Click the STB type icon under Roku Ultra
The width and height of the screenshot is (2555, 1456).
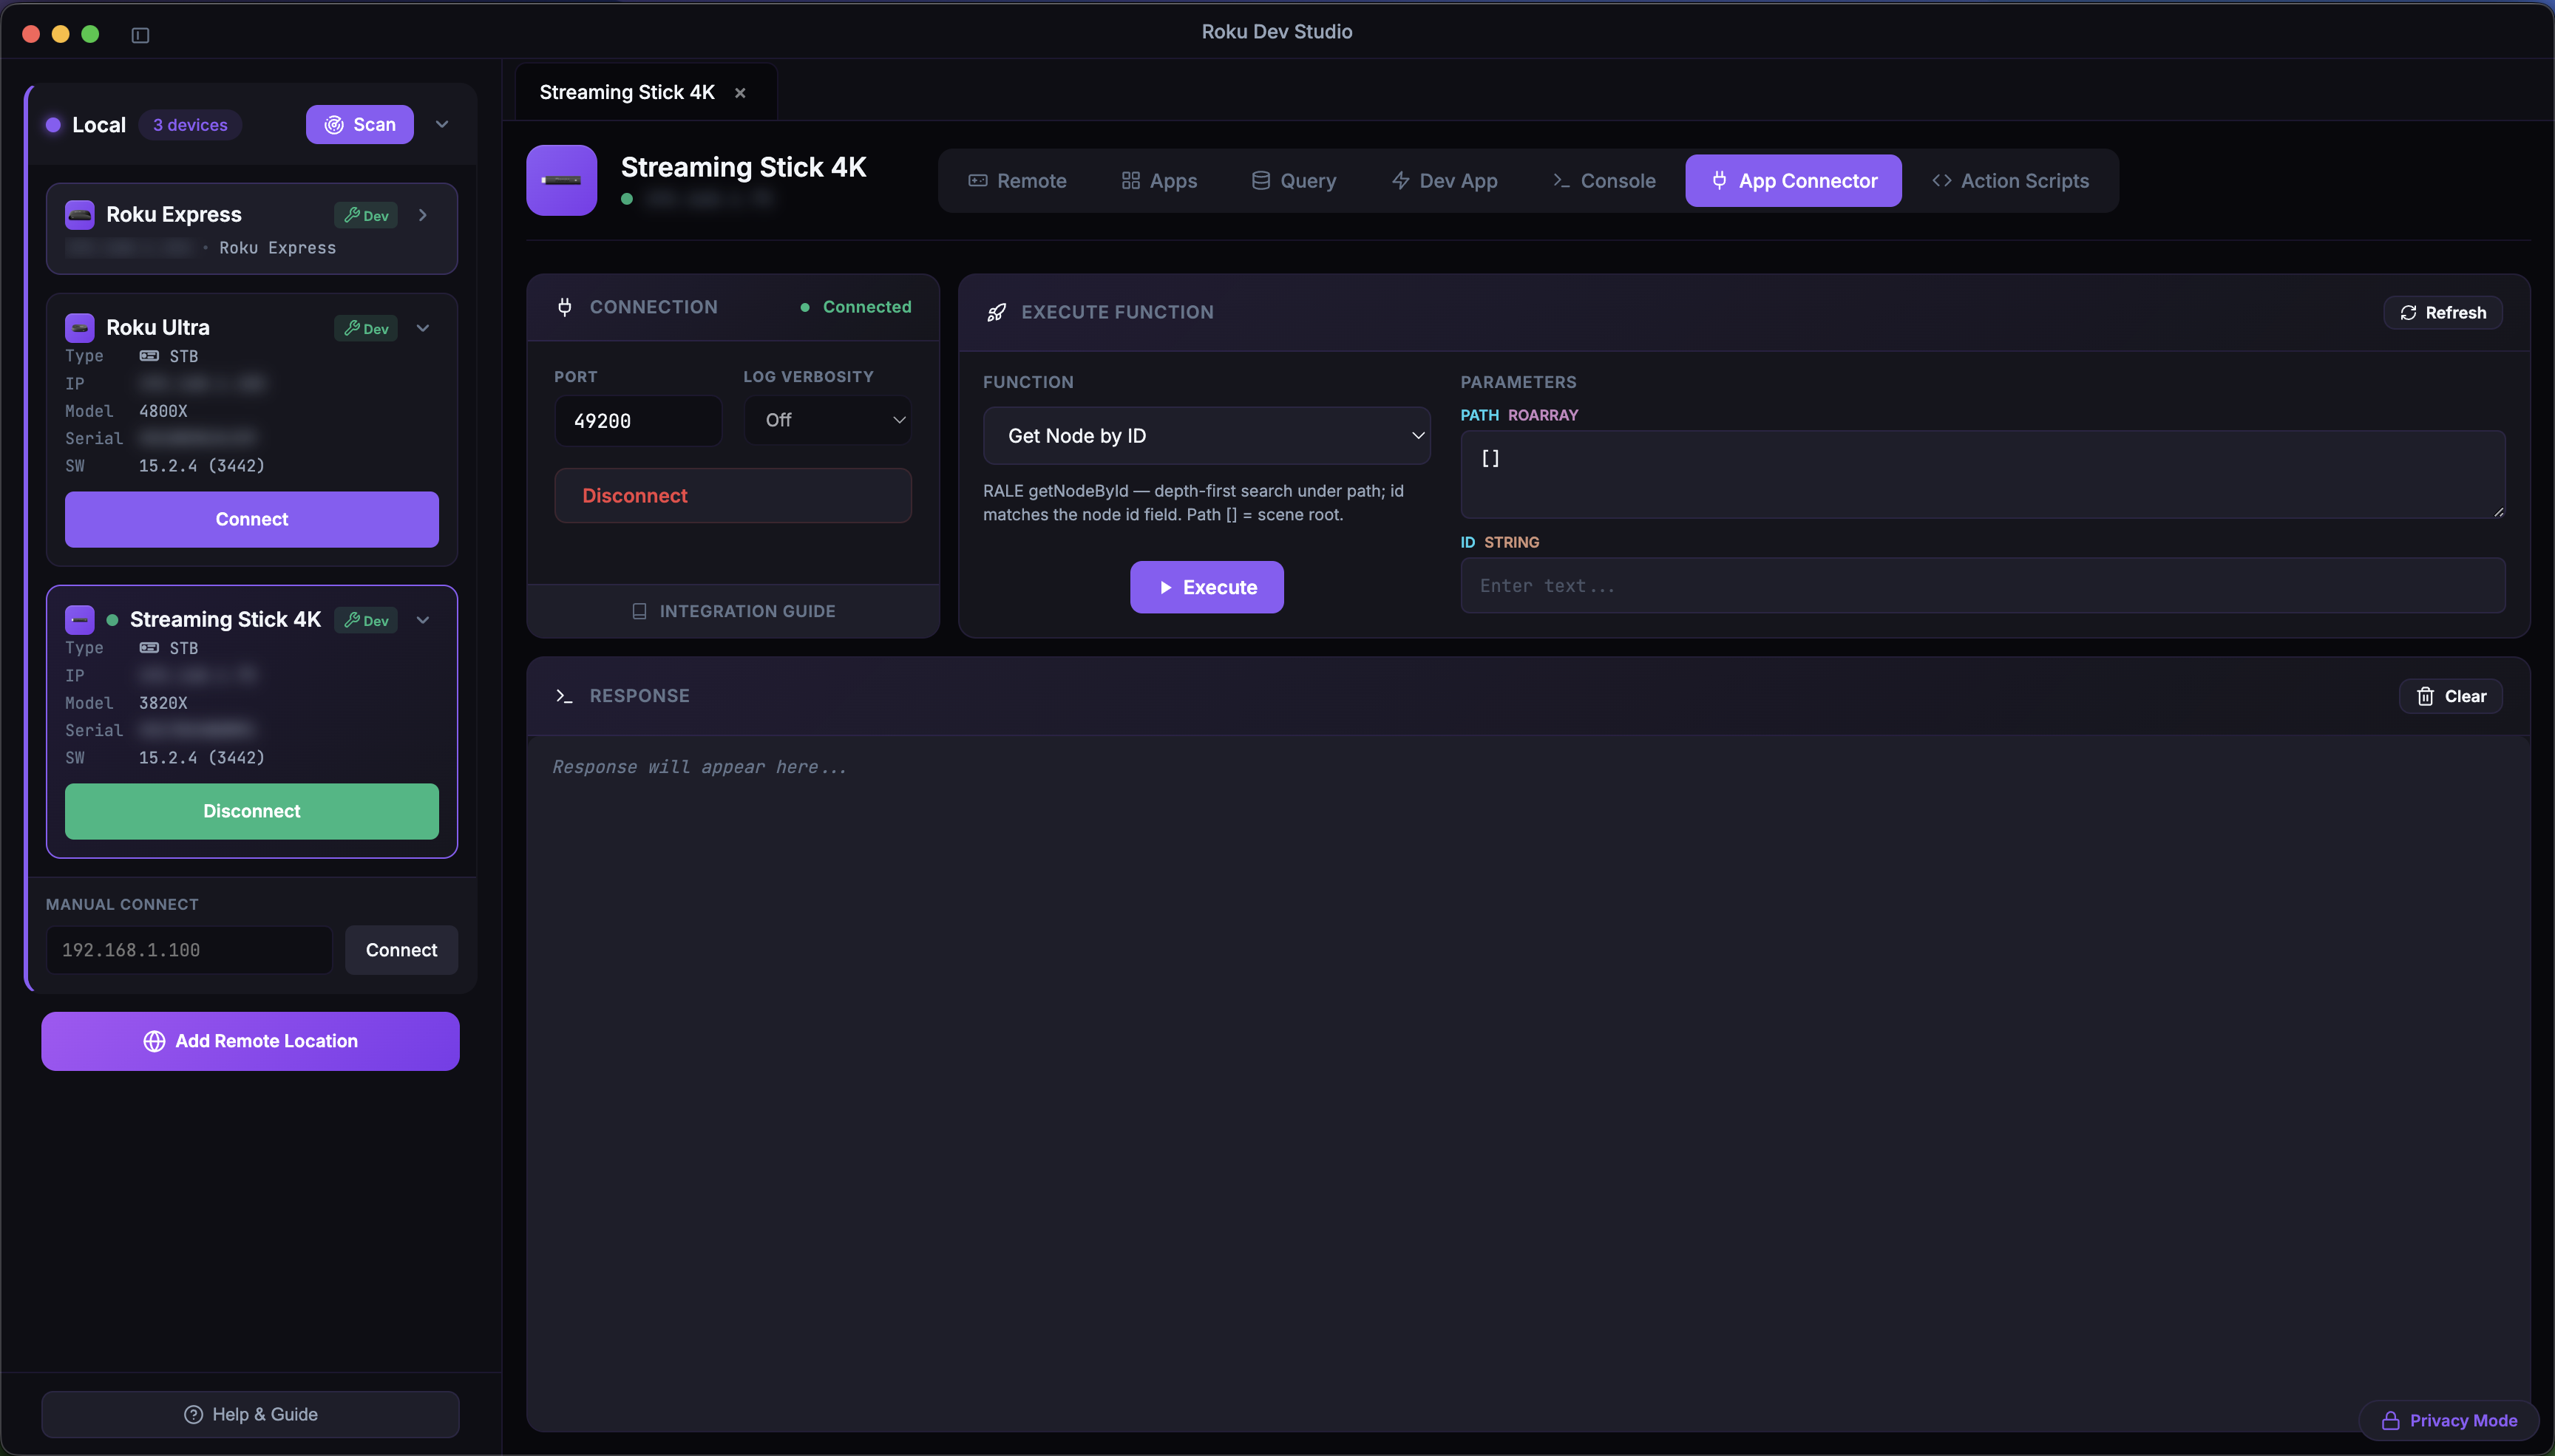(149, 356)
